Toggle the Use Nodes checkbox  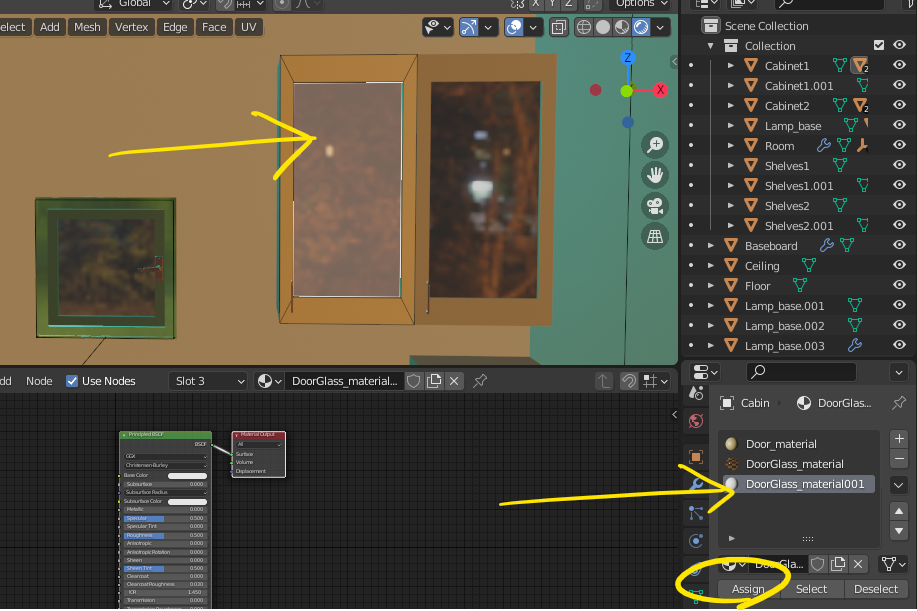(x=72, y=381)
